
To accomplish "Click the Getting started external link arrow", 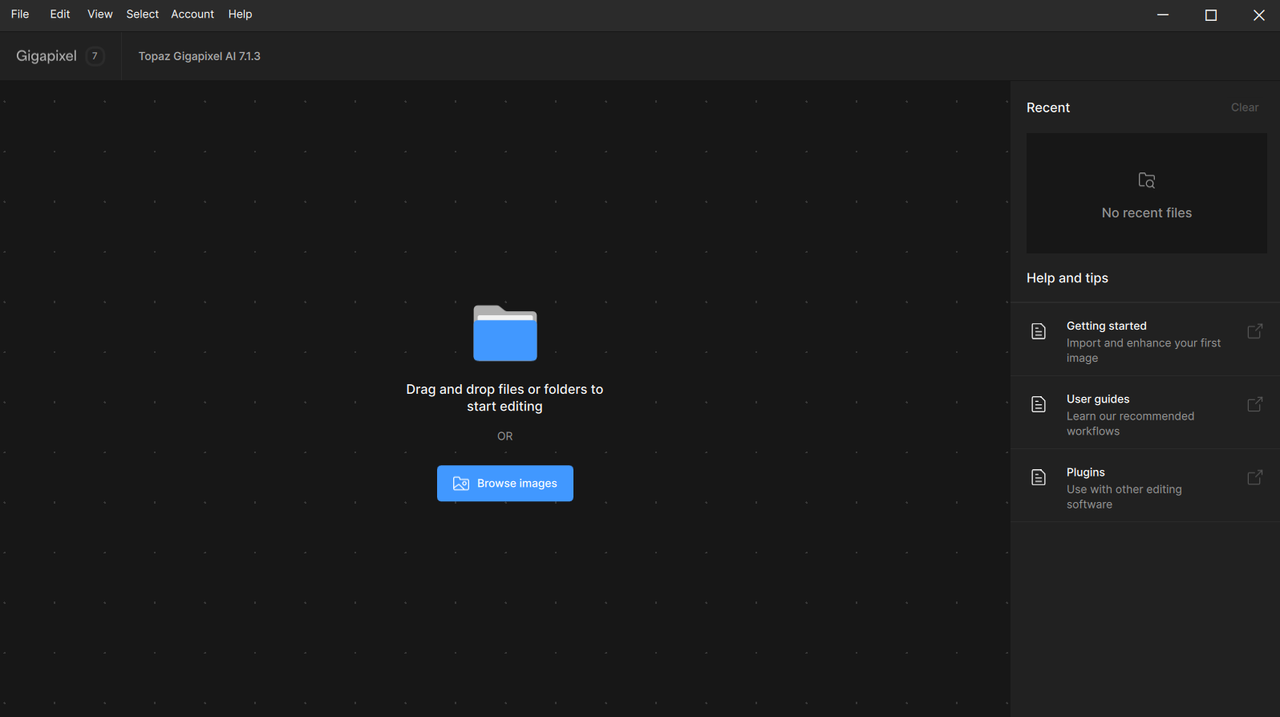I will point(1255,331).
